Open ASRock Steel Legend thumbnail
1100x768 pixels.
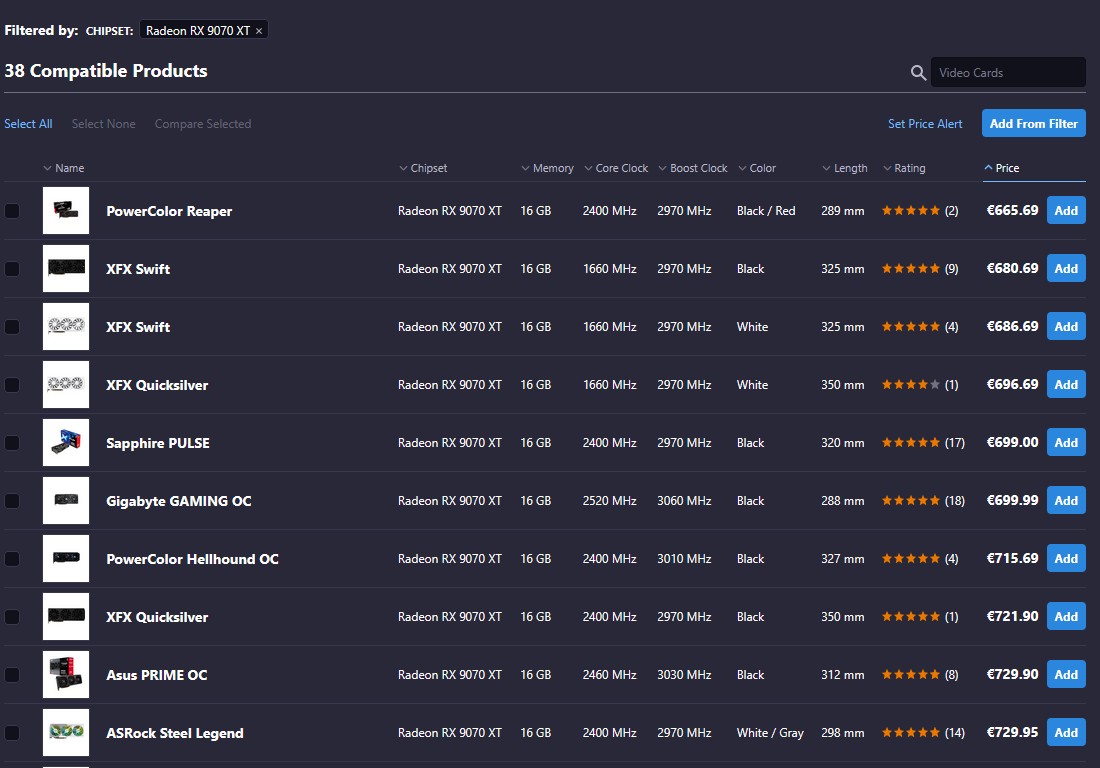click(x=66, y=733)
